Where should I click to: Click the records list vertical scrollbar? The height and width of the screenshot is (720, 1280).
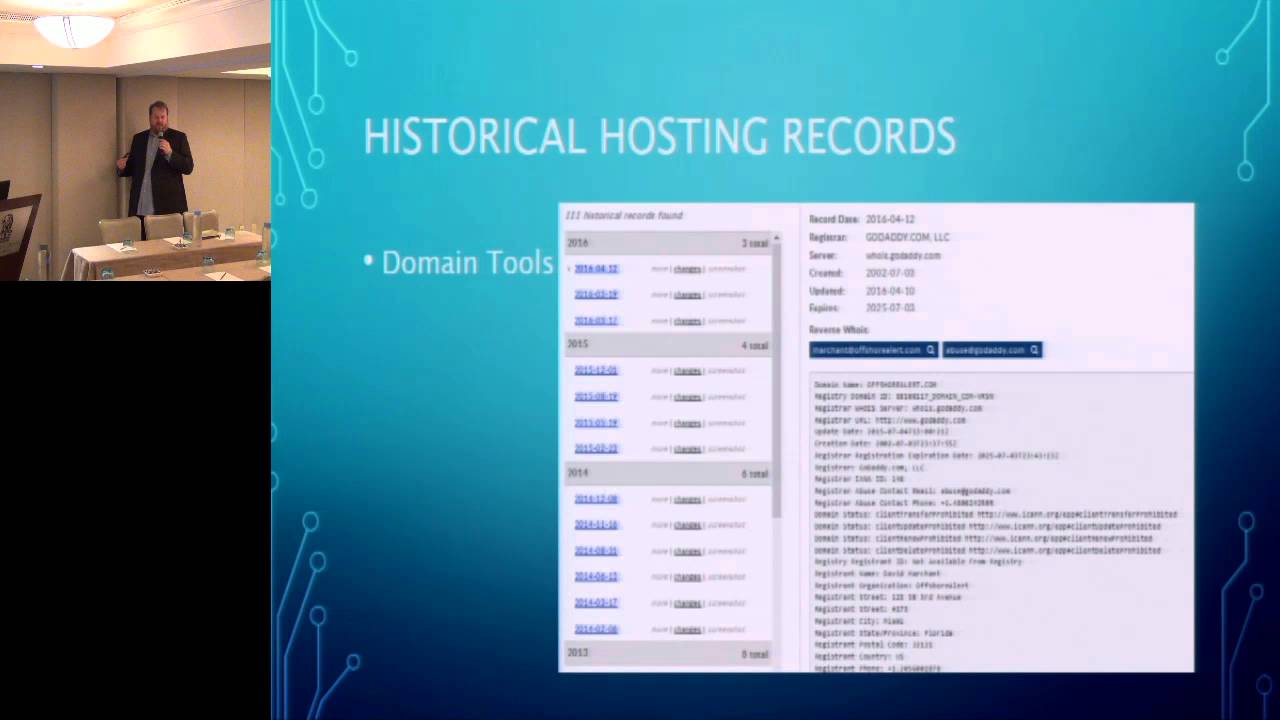pos(776,380)
